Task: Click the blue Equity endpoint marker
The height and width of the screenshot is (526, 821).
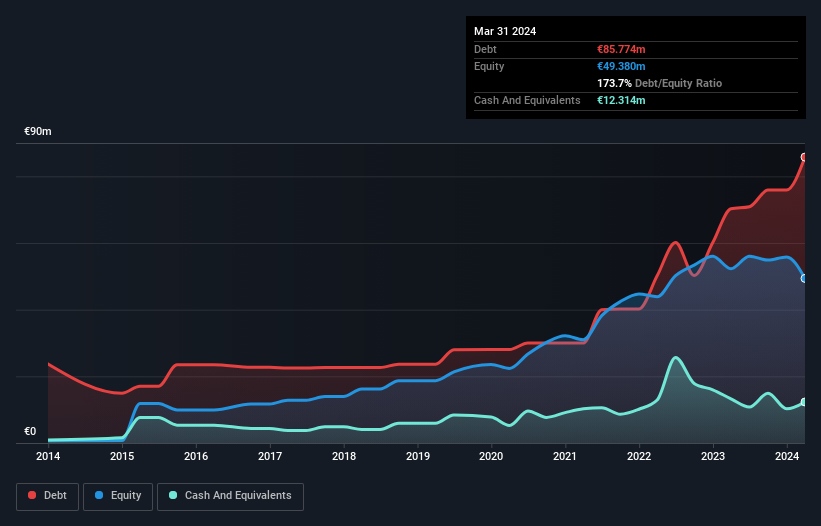Action: point(804,278)
